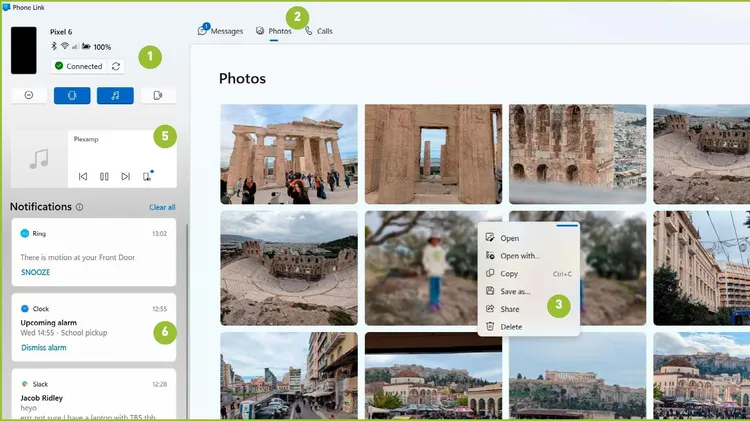Screen dimensions: 750x421
Task: Select Copy in the context menu
Action: [x=529, y=274]
